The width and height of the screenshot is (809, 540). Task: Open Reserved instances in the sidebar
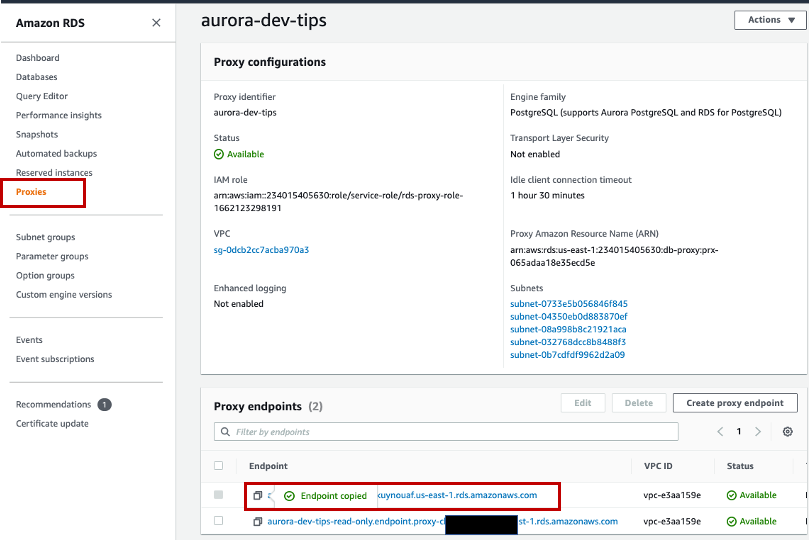pyautogui.click(x=54, y=172)
